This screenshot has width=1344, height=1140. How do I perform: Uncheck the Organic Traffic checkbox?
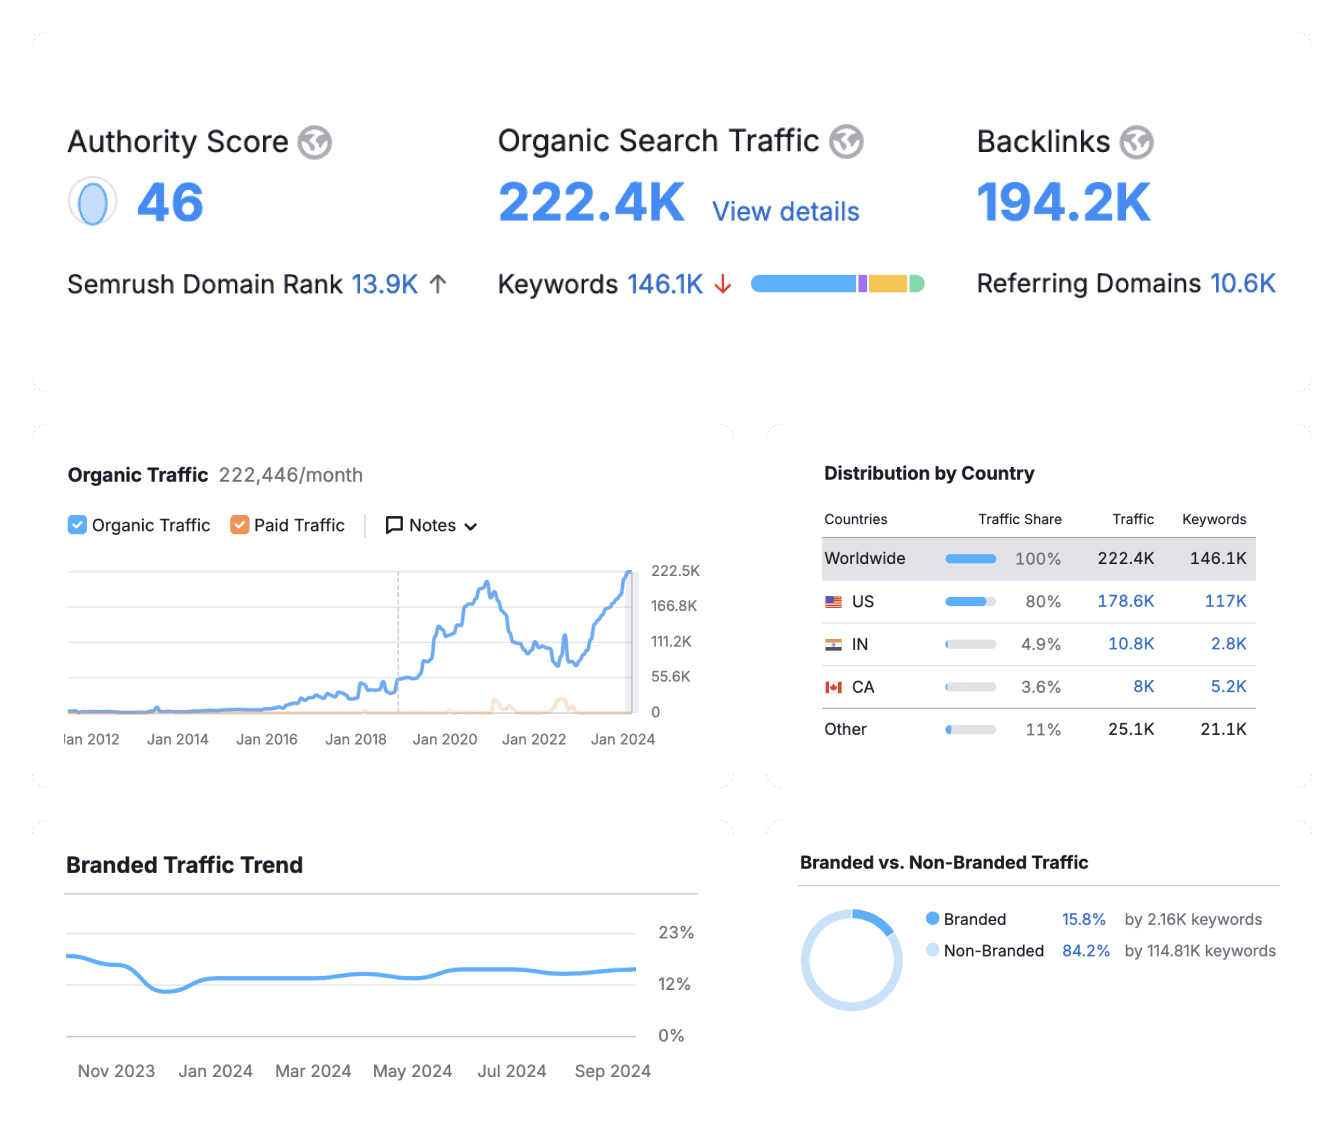[x=77, y=525]
